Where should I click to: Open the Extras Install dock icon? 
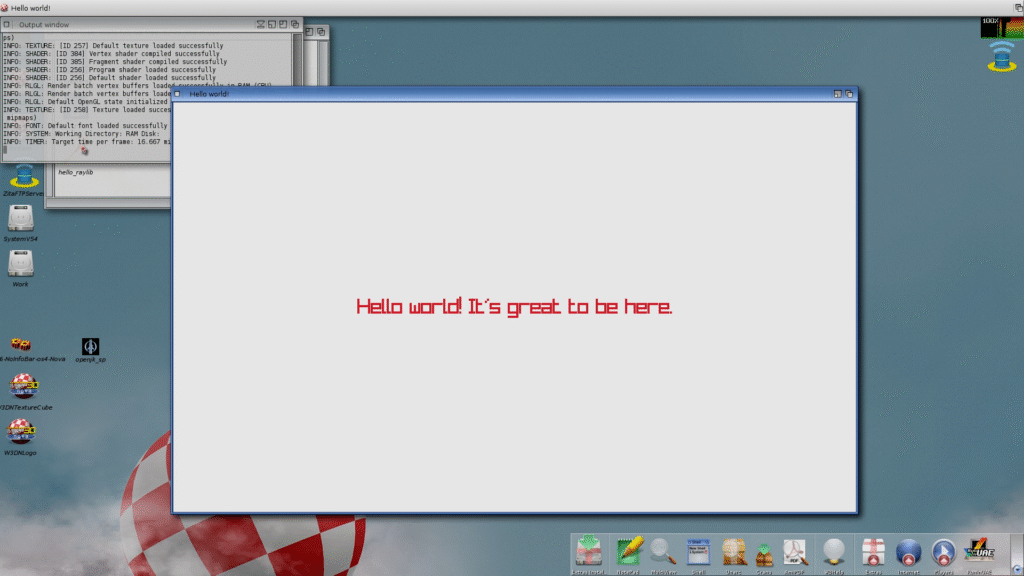[588, 551]
